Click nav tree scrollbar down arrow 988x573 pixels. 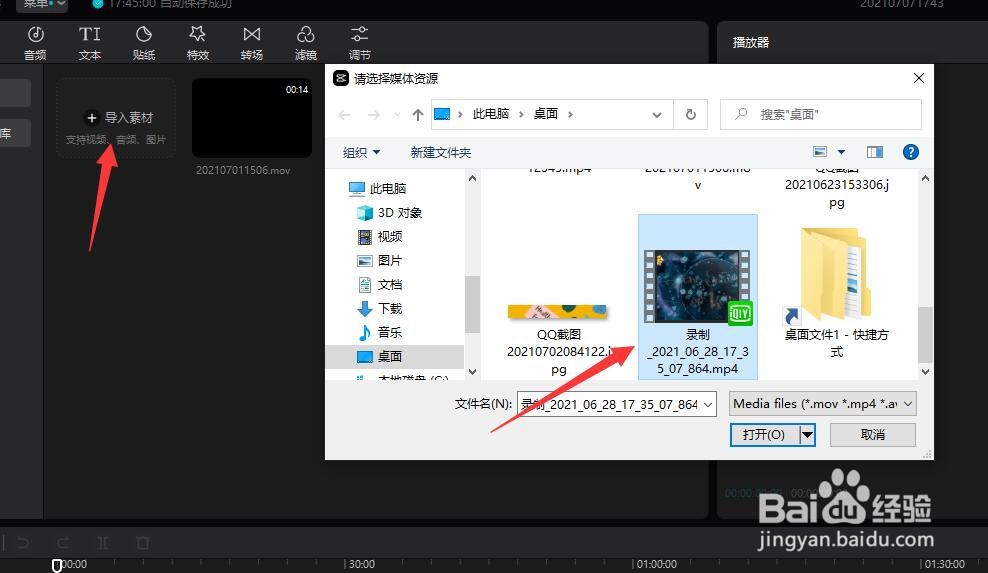473,372
